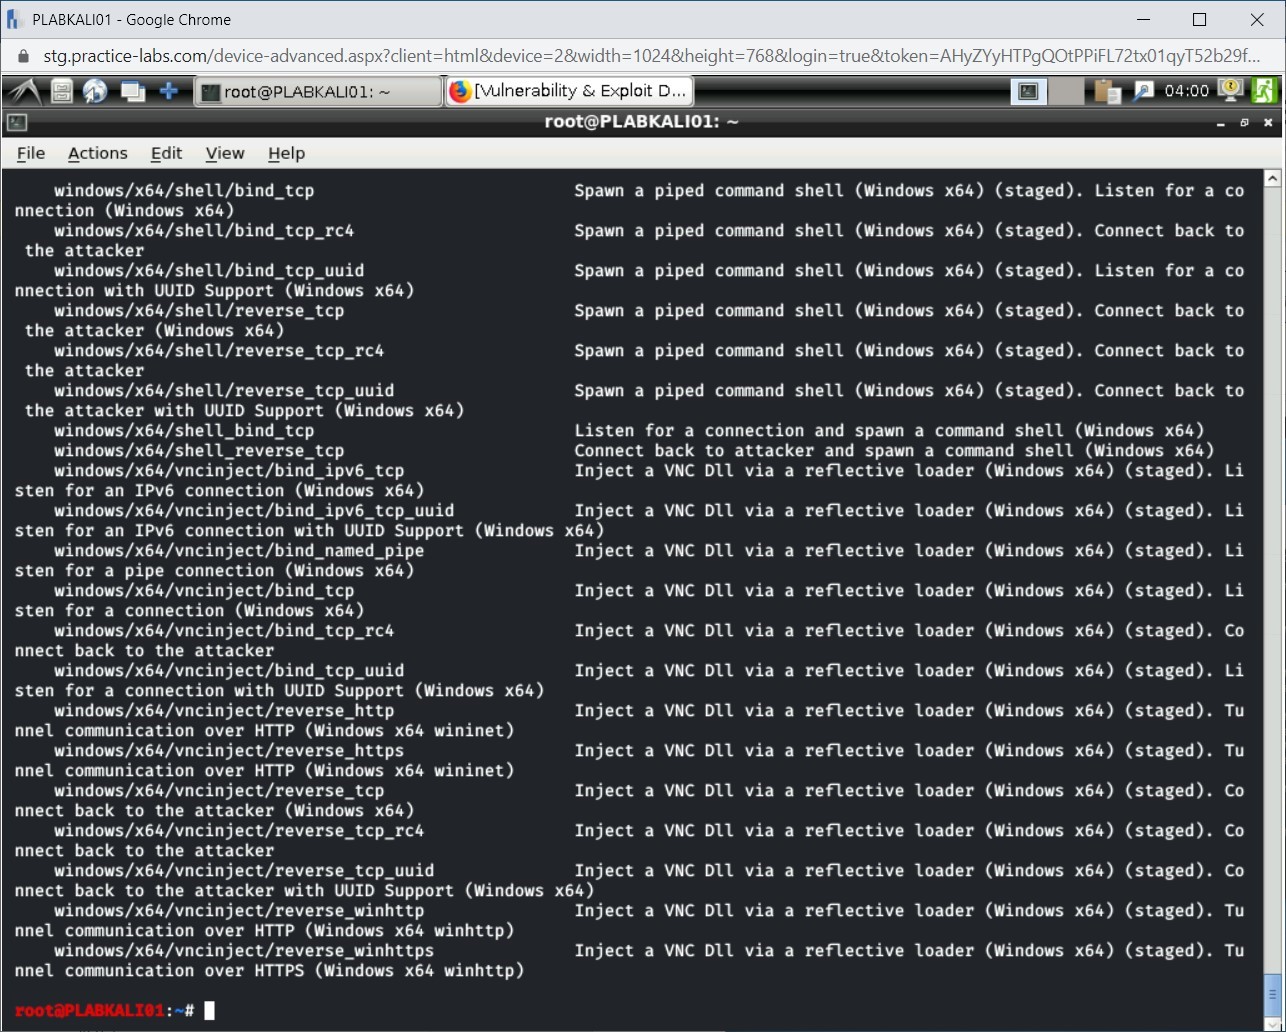The image size is (1286, 1032).
Task: Click the blue plus launcher icon on panel
Action: pyautogui.click(x=168, y=91)
